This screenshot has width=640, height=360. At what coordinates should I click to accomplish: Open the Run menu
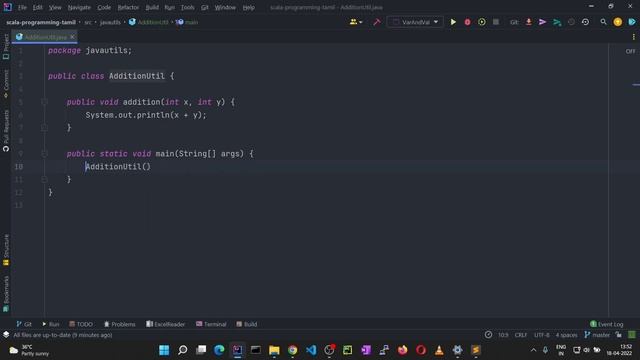tap(170, 7)
